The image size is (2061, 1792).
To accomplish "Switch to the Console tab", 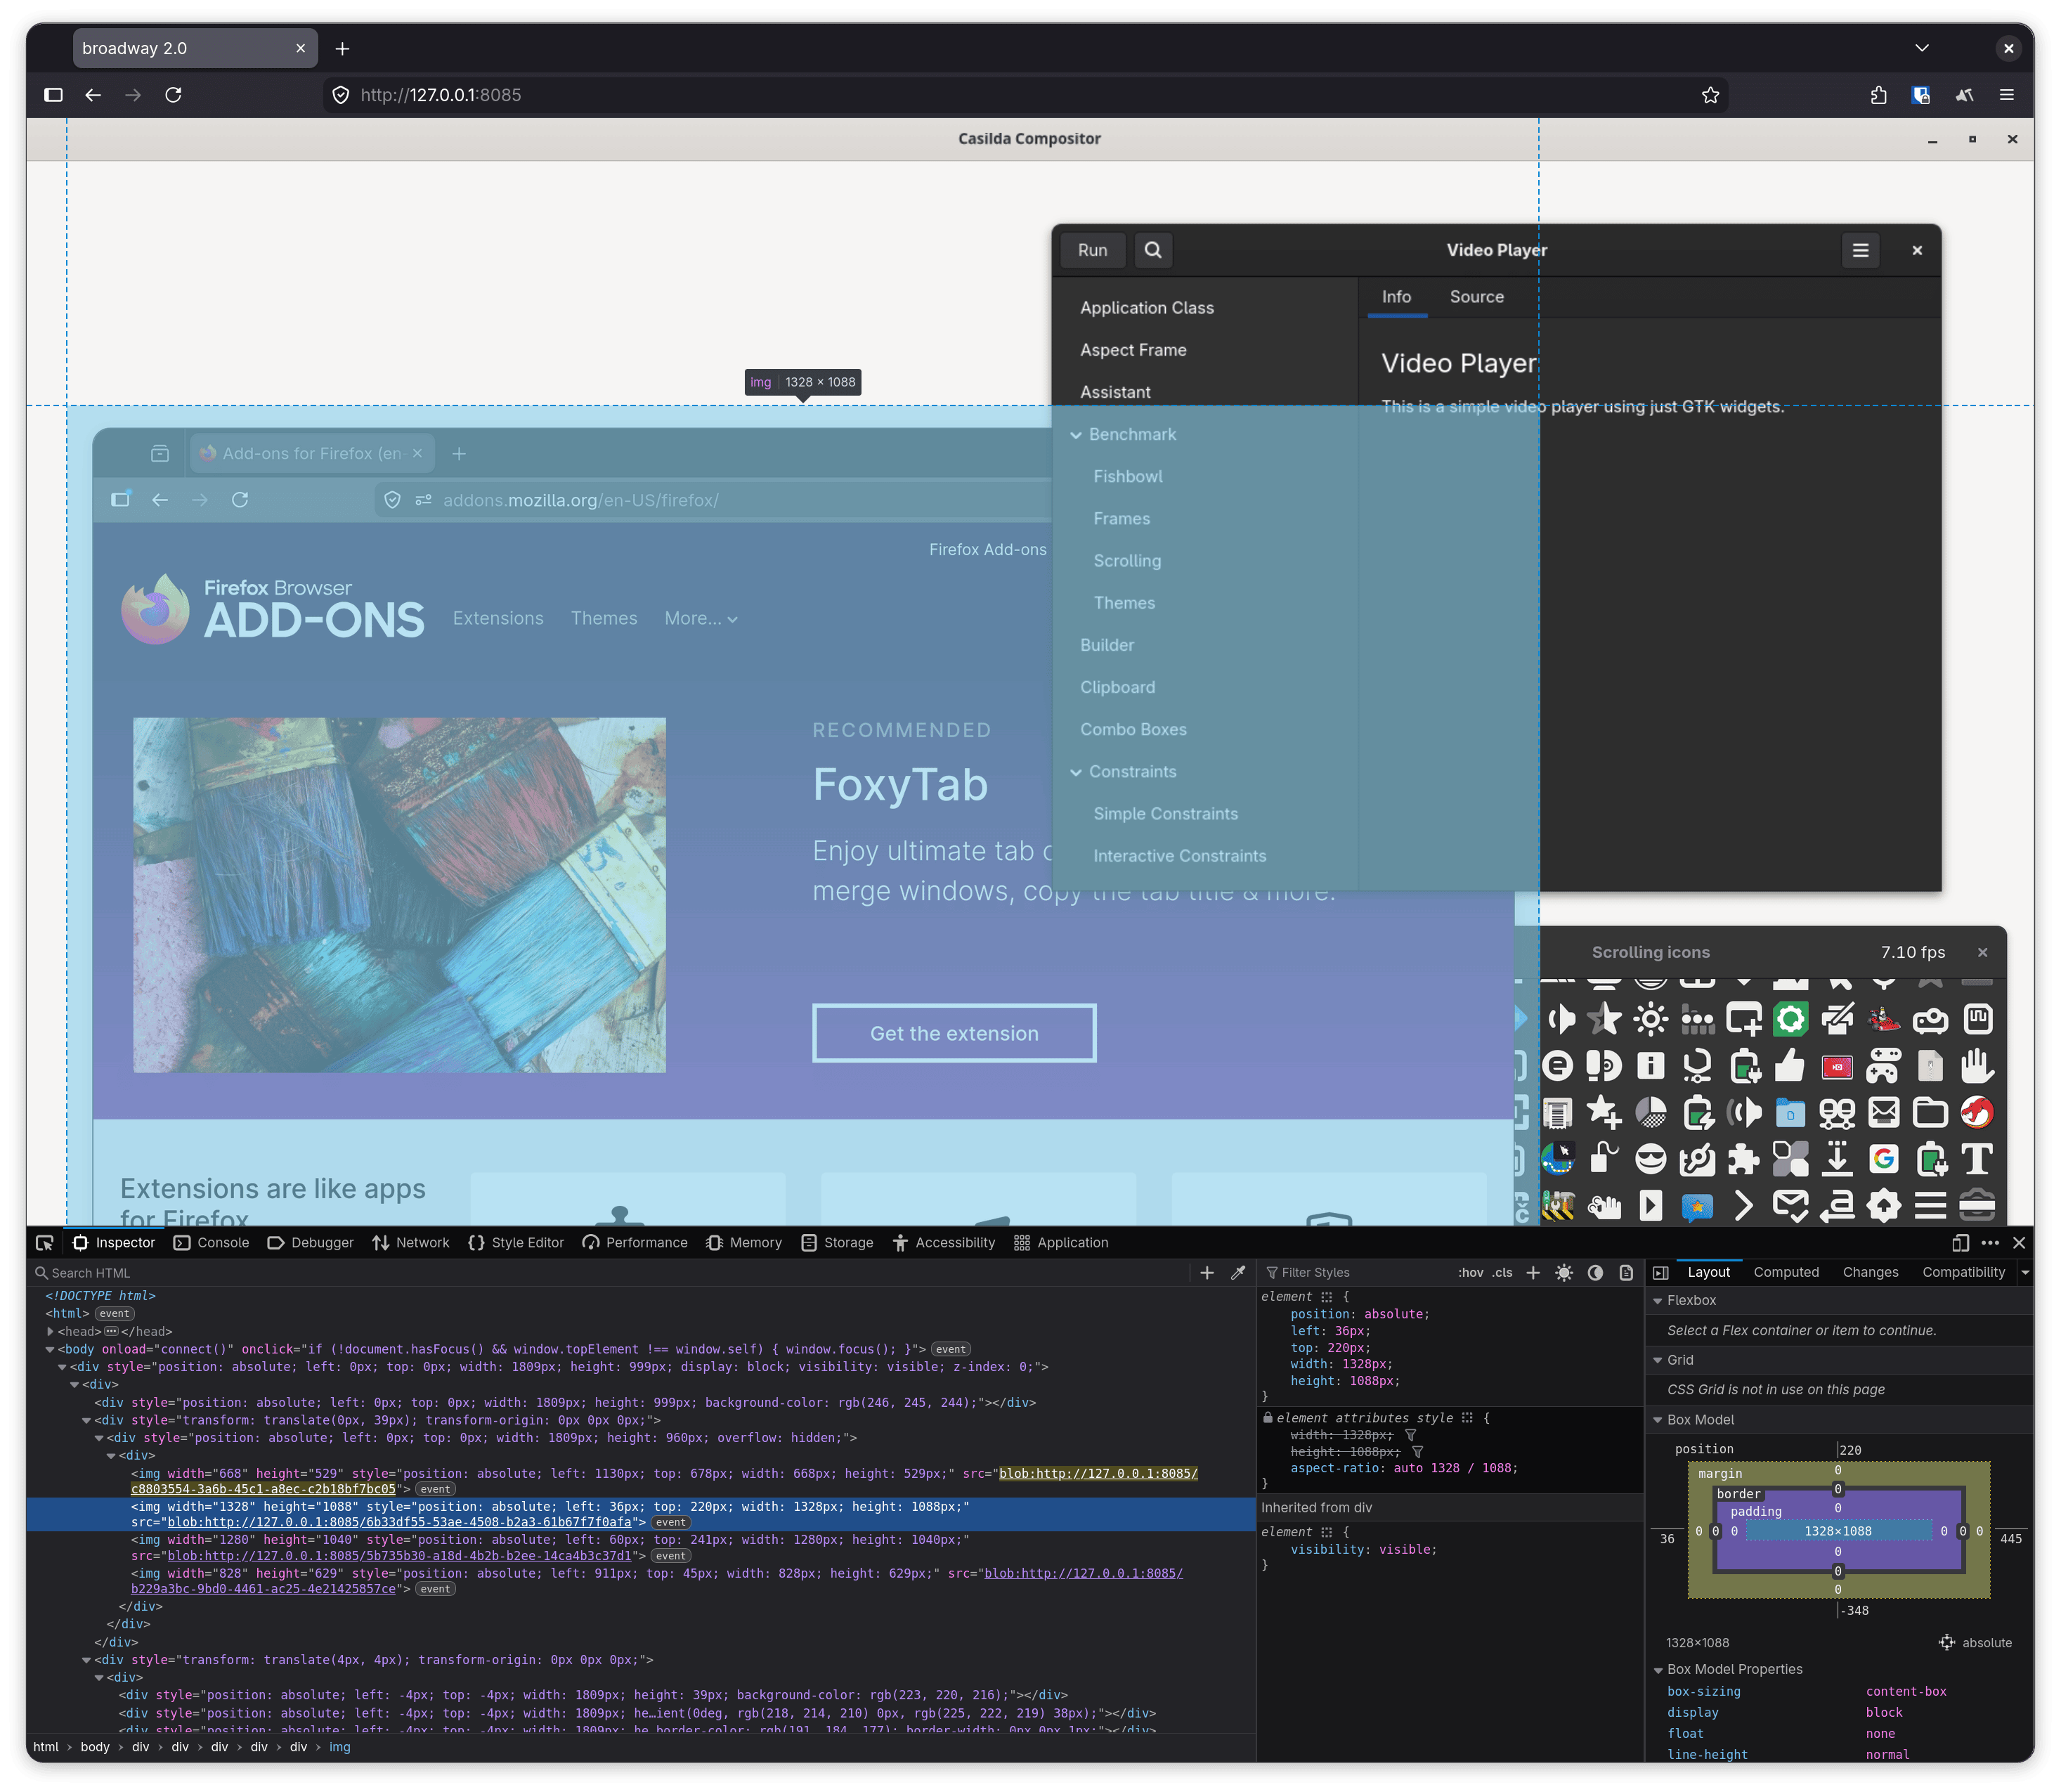I will 211,1243.
